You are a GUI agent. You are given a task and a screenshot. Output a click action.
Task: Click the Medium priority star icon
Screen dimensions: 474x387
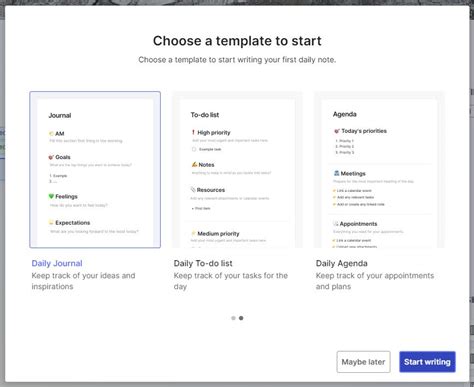point(193,233)
